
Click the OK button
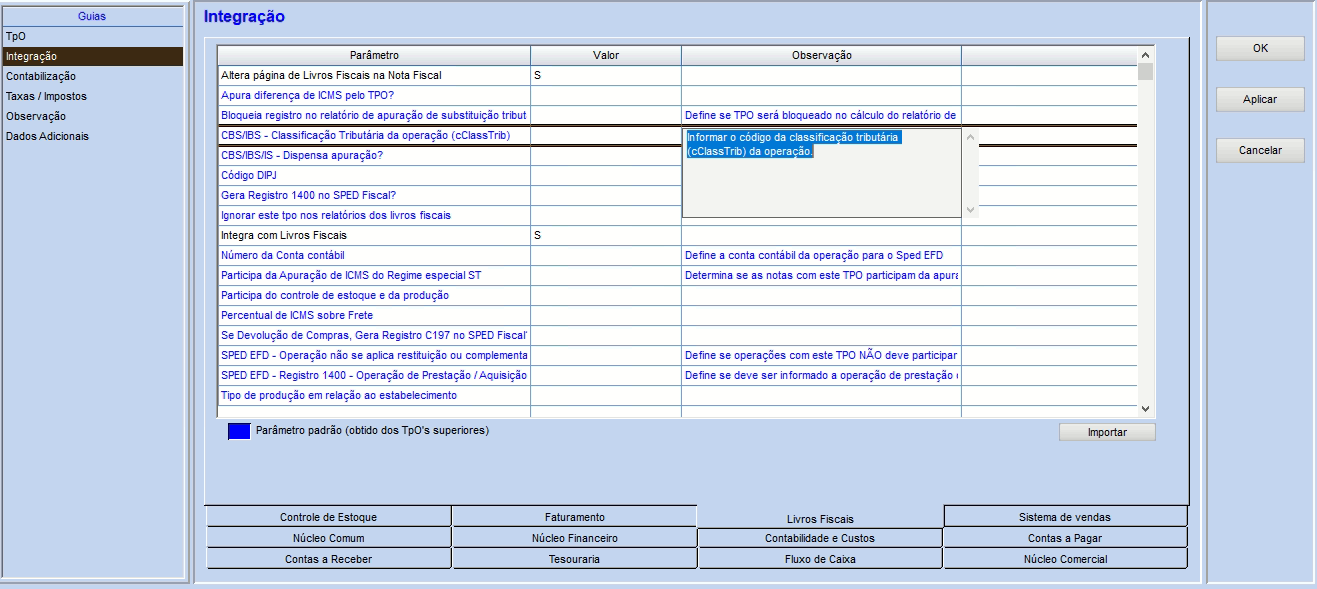(x=1259, y=49)
